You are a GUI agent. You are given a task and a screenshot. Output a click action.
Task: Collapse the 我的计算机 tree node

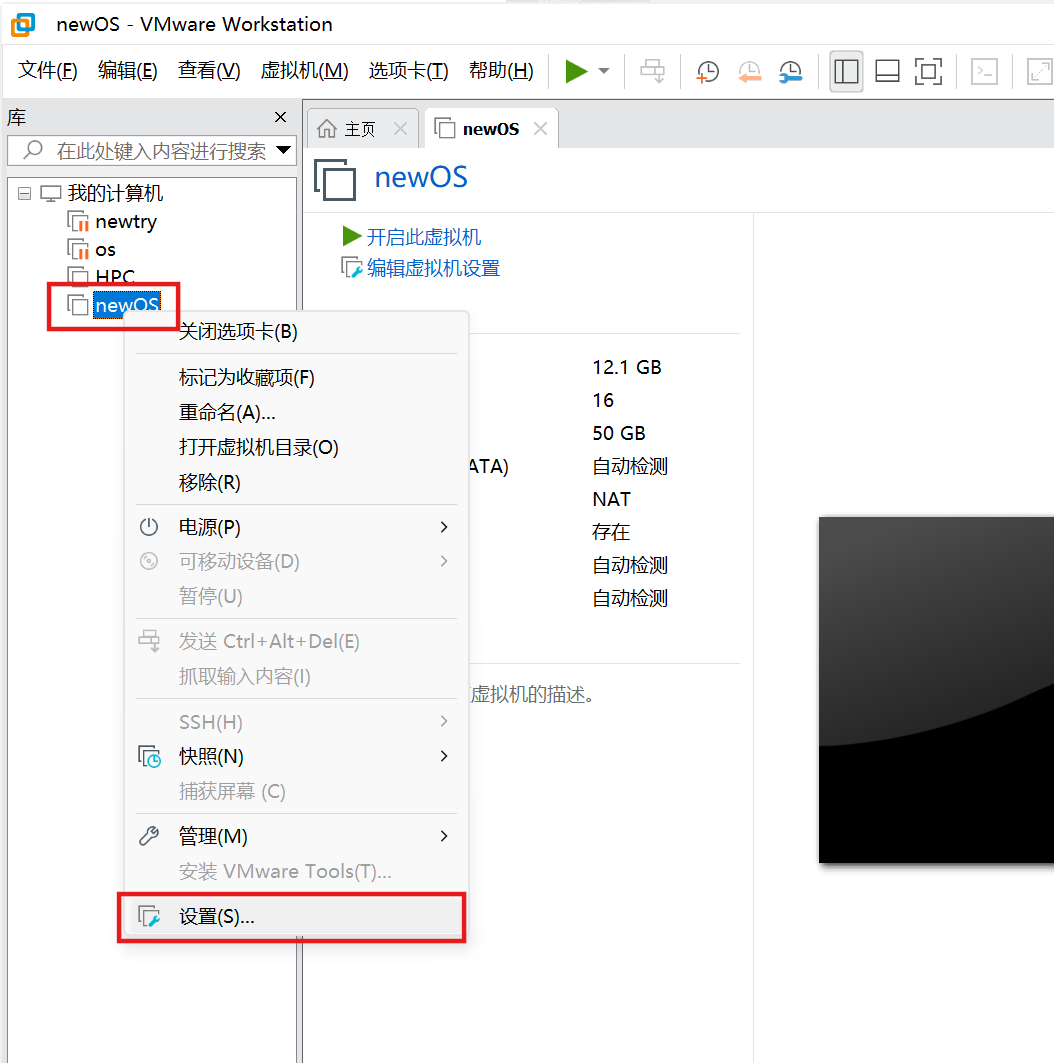[25, 194]
